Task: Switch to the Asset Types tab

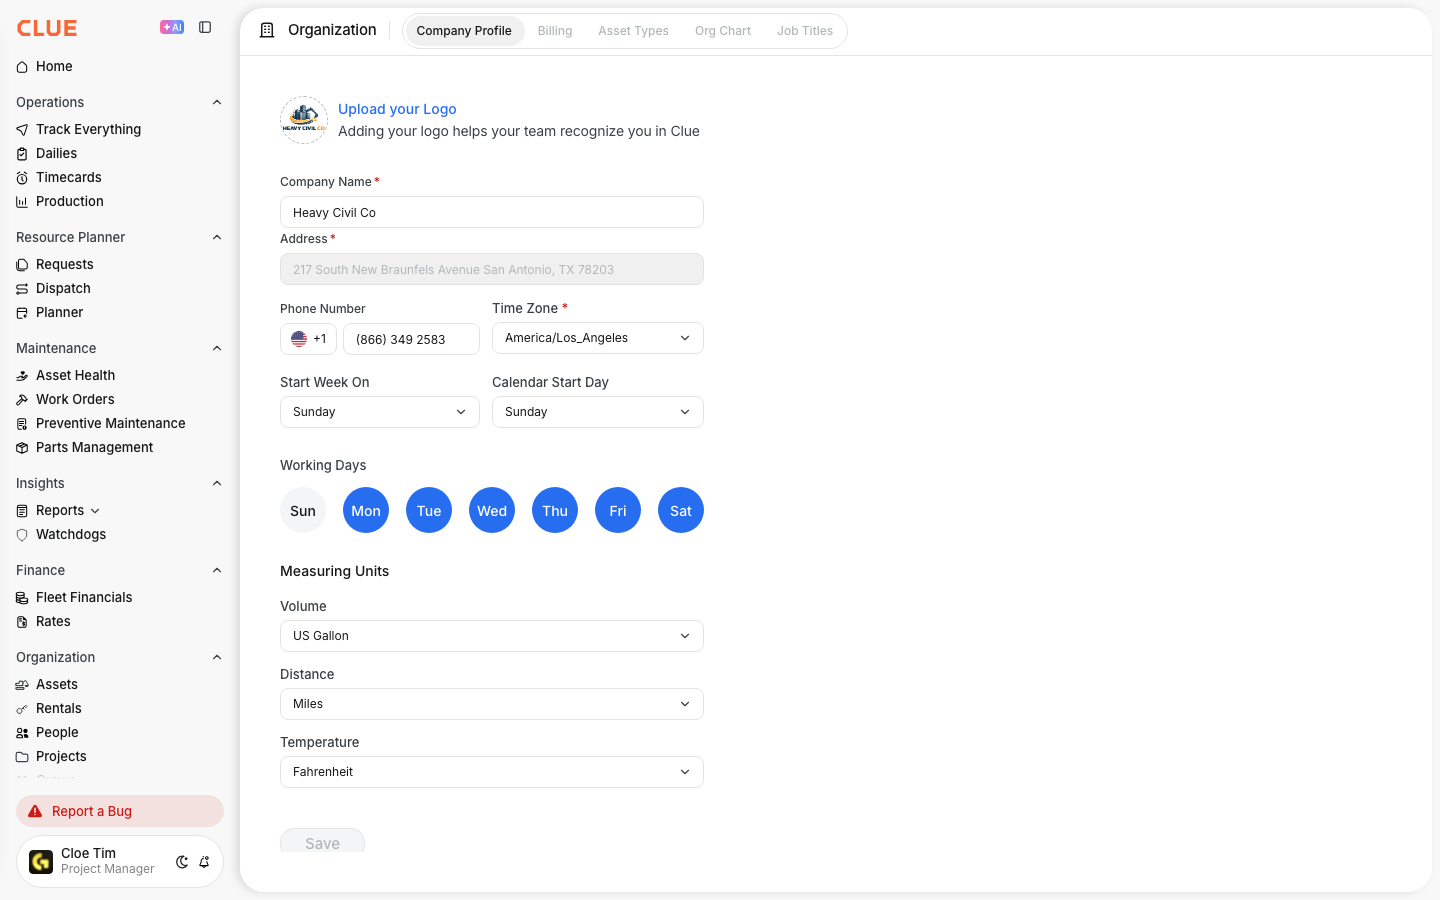Action: click(x=633, y=31)
